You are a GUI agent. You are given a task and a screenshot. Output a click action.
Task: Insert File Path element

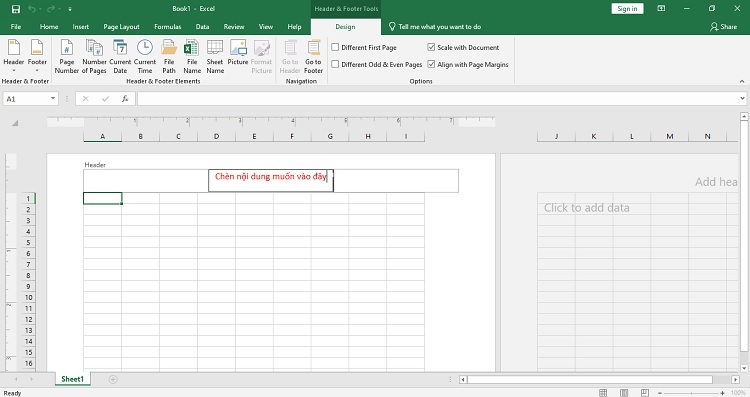169,56
